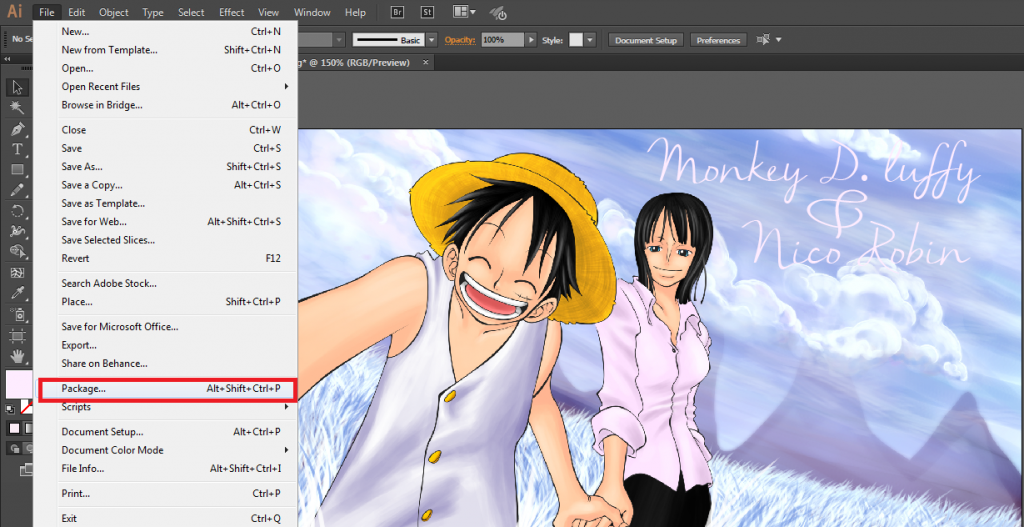Choose Search Adobe Stock...
The image size is (1024, 527).
(167, 283)
